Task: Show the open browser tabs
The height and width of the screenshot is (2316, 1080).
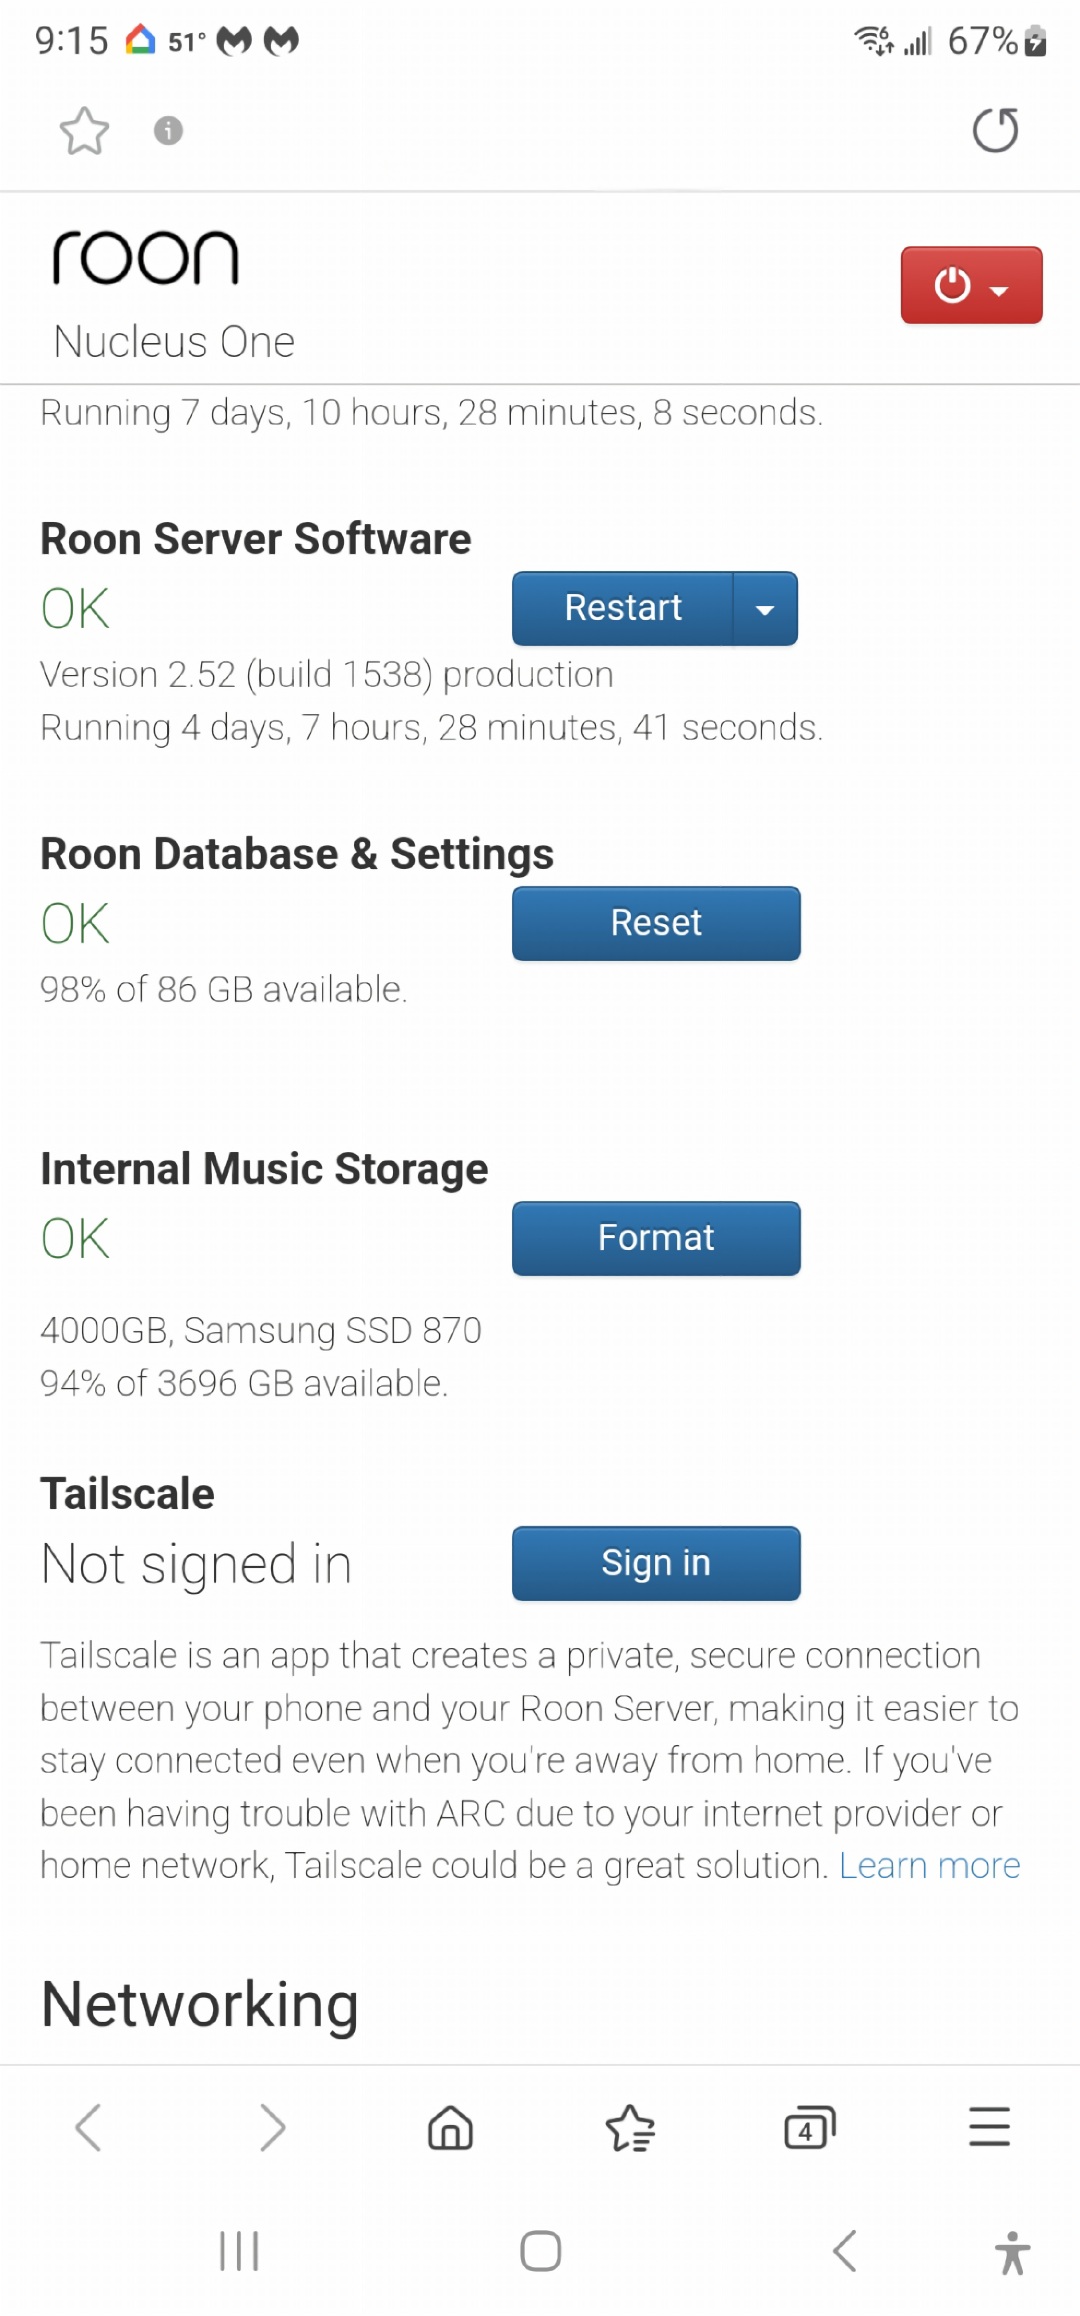Action: (x=809, y=2127)
